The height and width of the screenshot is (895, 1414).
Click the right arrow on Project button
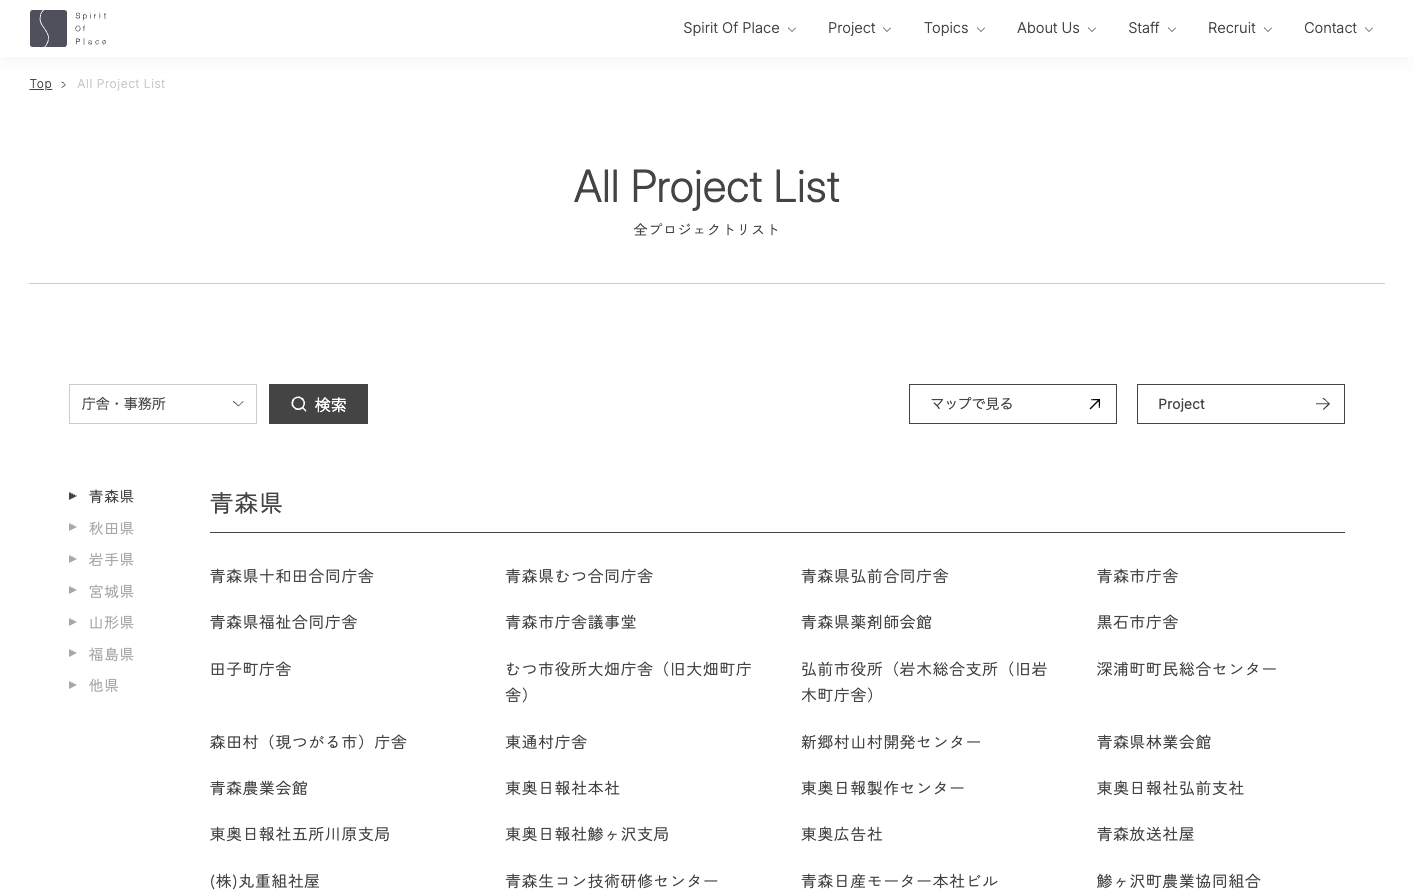[1322, 404]
